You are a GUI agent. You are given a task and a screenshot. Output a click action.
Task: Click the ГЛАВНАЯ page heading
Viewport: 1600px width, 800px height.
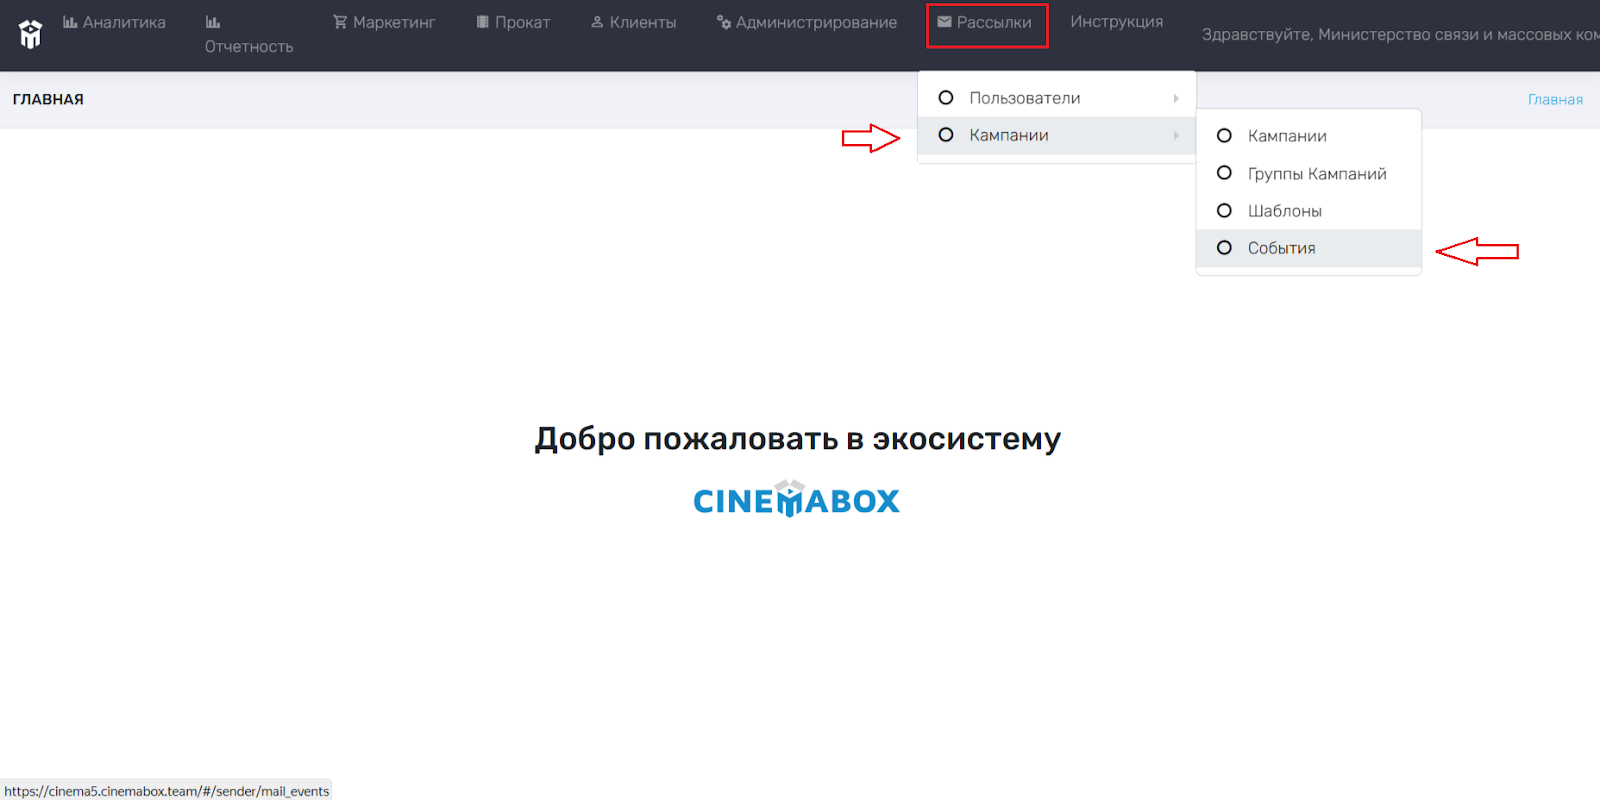48,99
